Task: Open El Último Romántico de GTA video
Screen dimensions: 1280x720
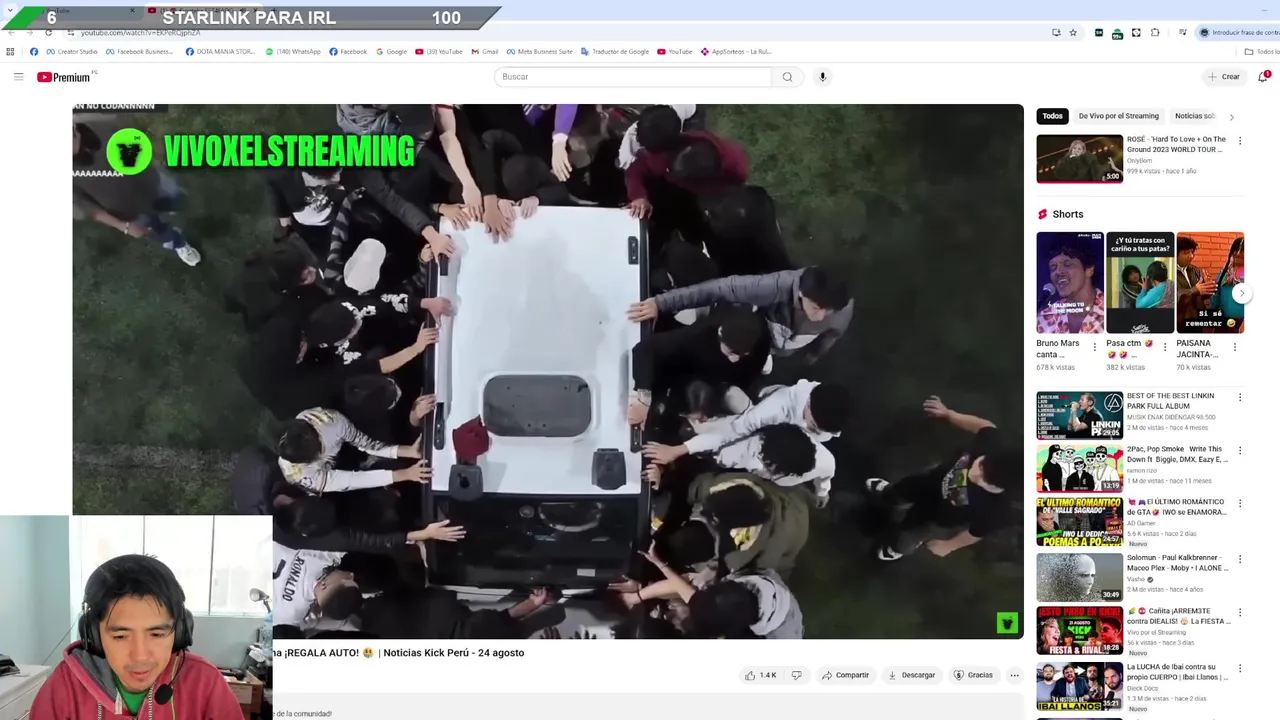Action: click(1079, 521)
